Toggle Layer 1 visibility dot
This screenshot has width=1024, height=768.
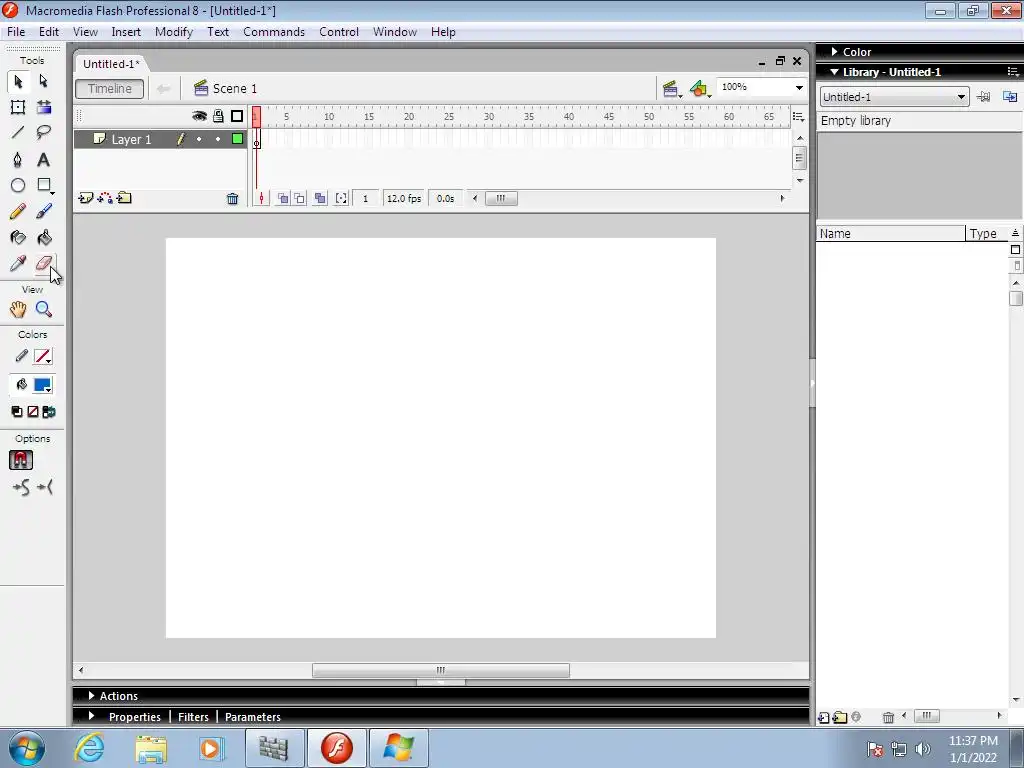(x=199, y=139)
